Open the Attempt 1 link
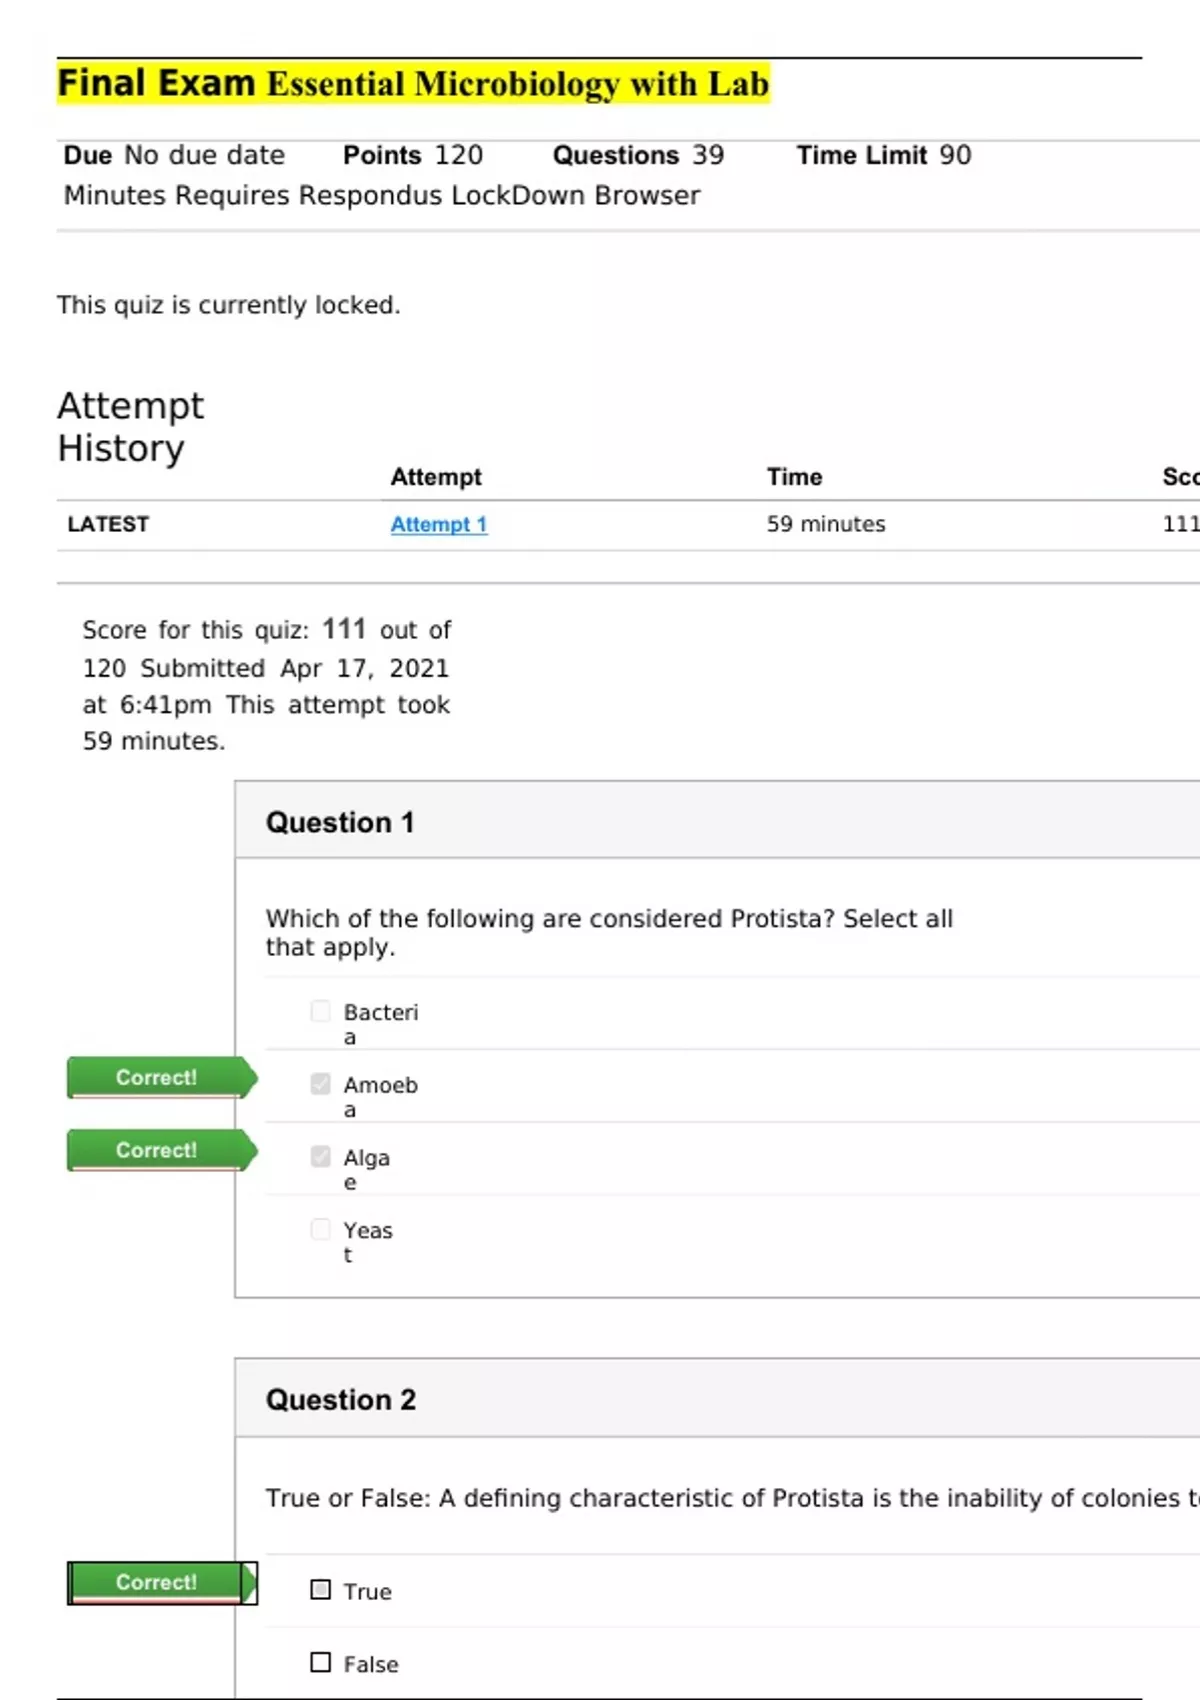The width and height of the screenshot is (1200, 1700). click(x=438, y=524)
